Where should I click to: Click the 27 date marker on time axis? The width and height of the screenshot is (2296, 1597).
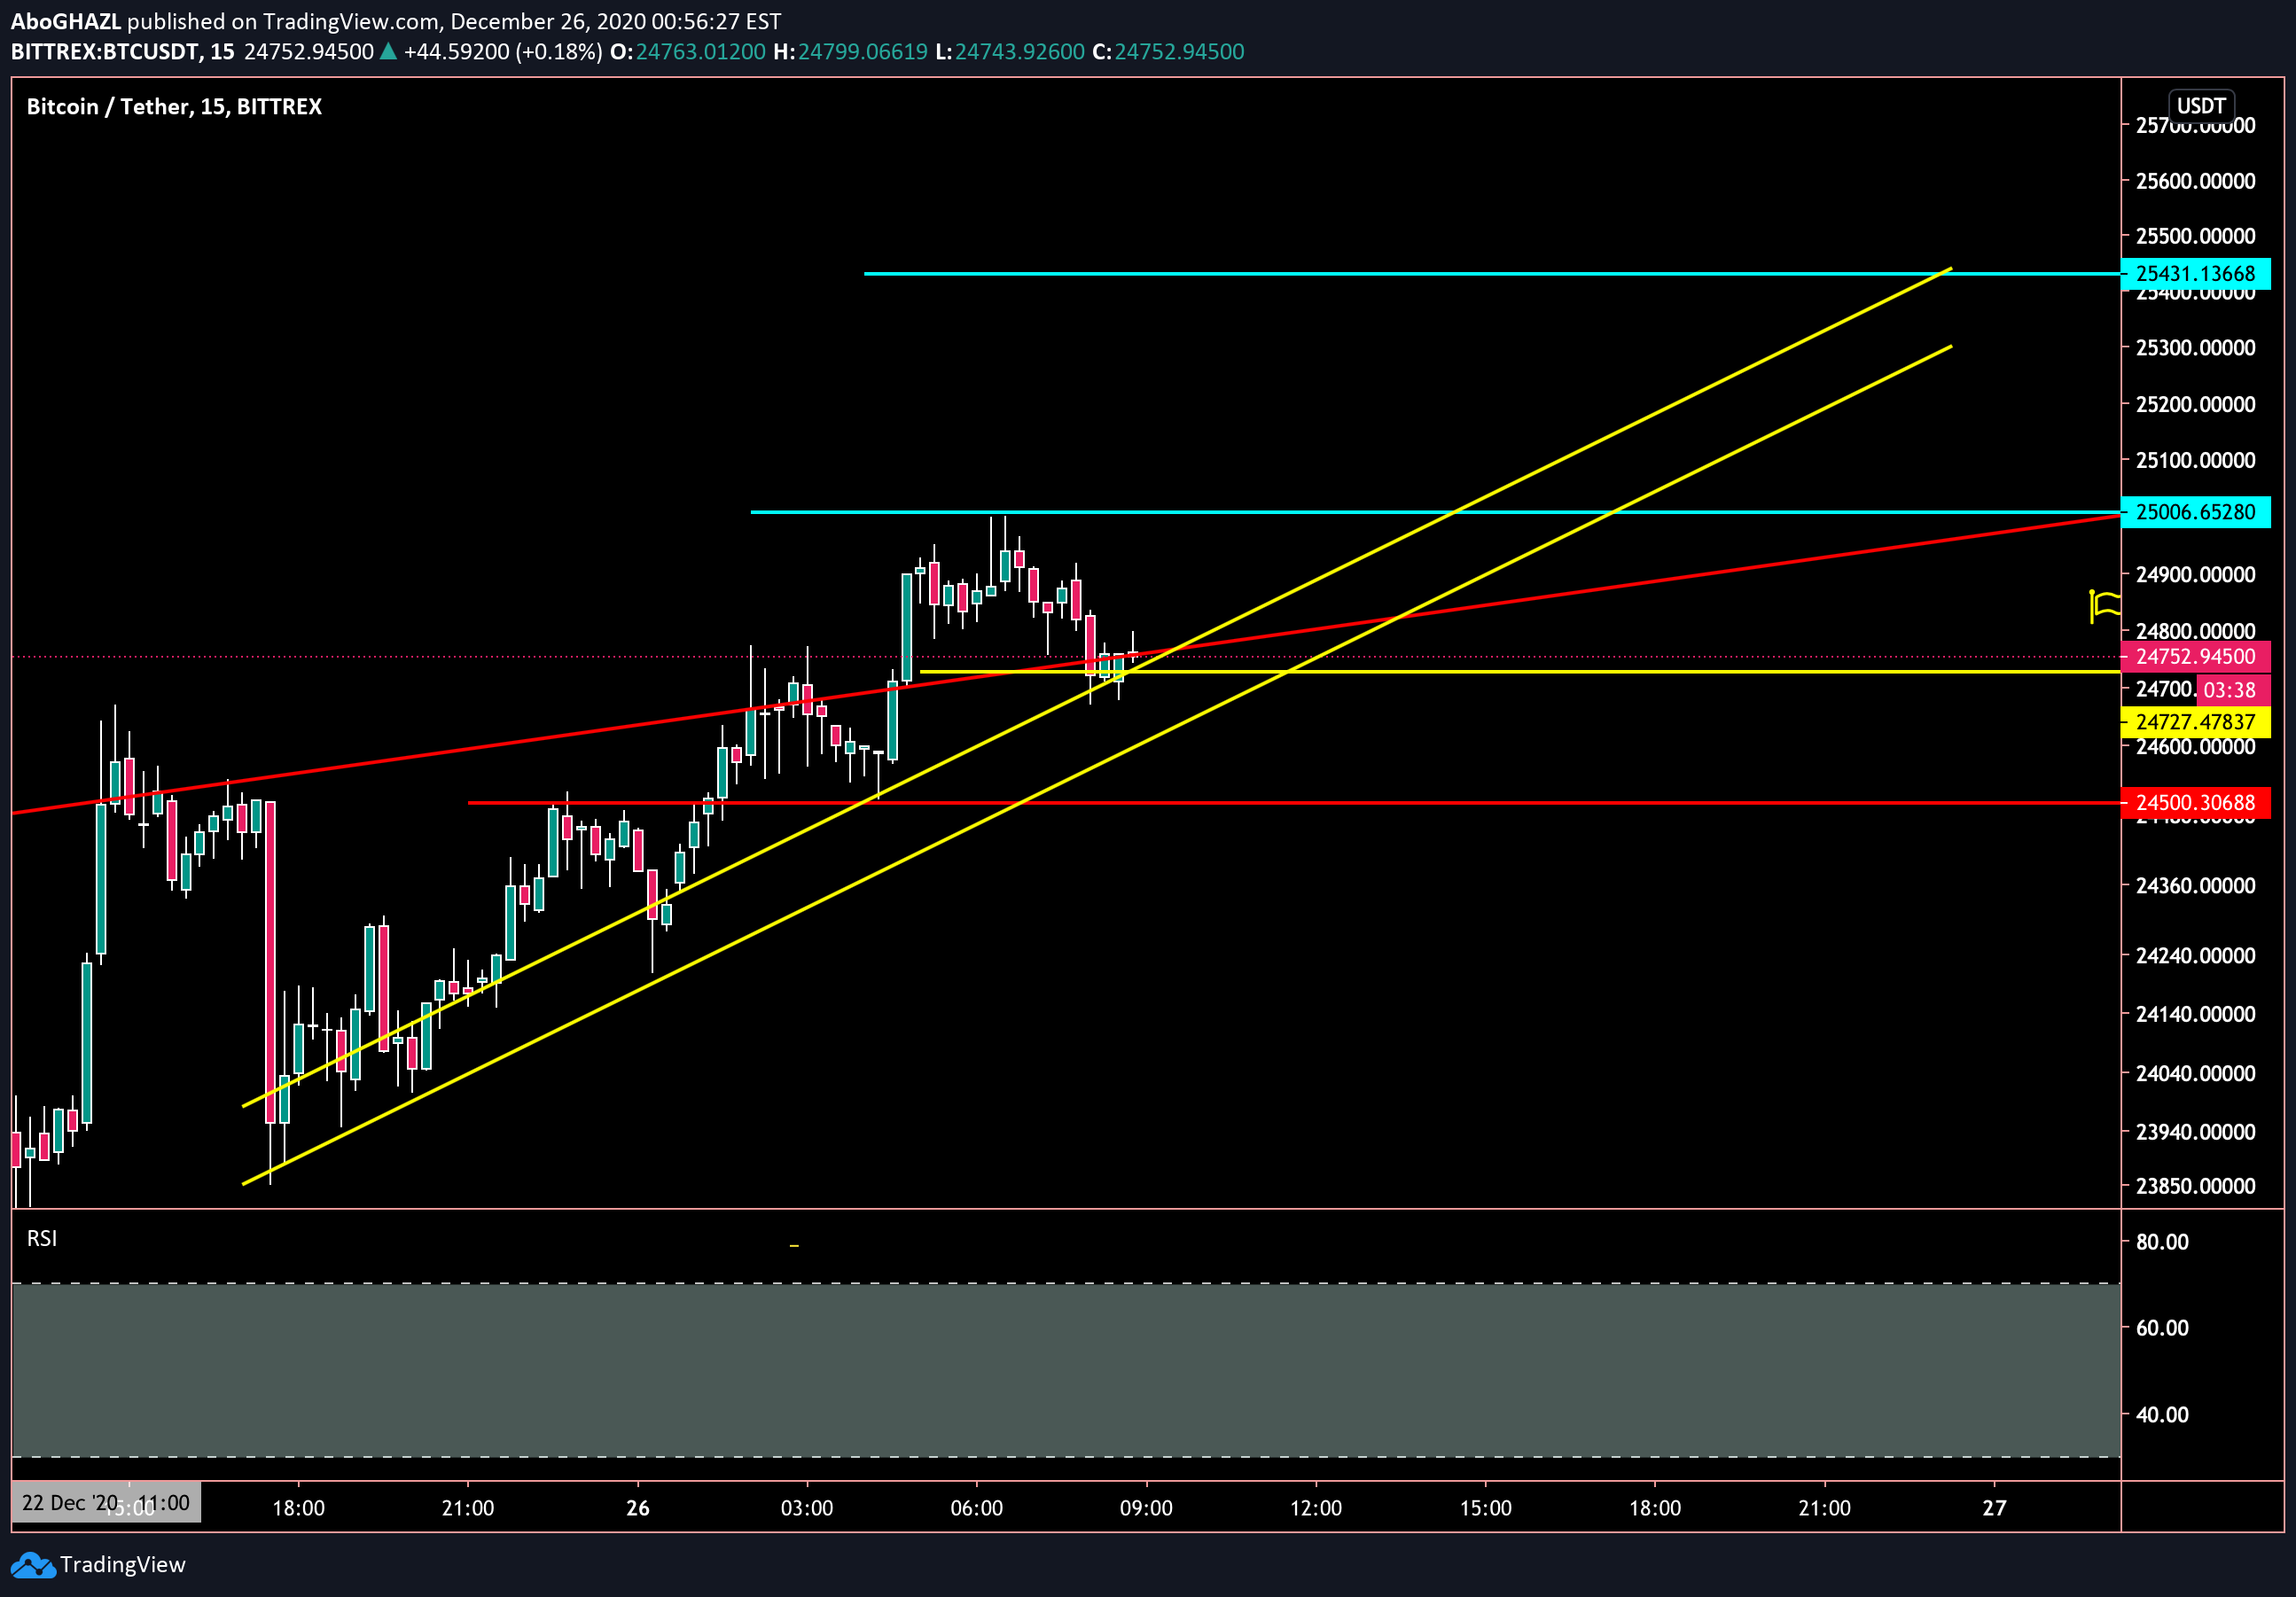click(1993, 1507)
